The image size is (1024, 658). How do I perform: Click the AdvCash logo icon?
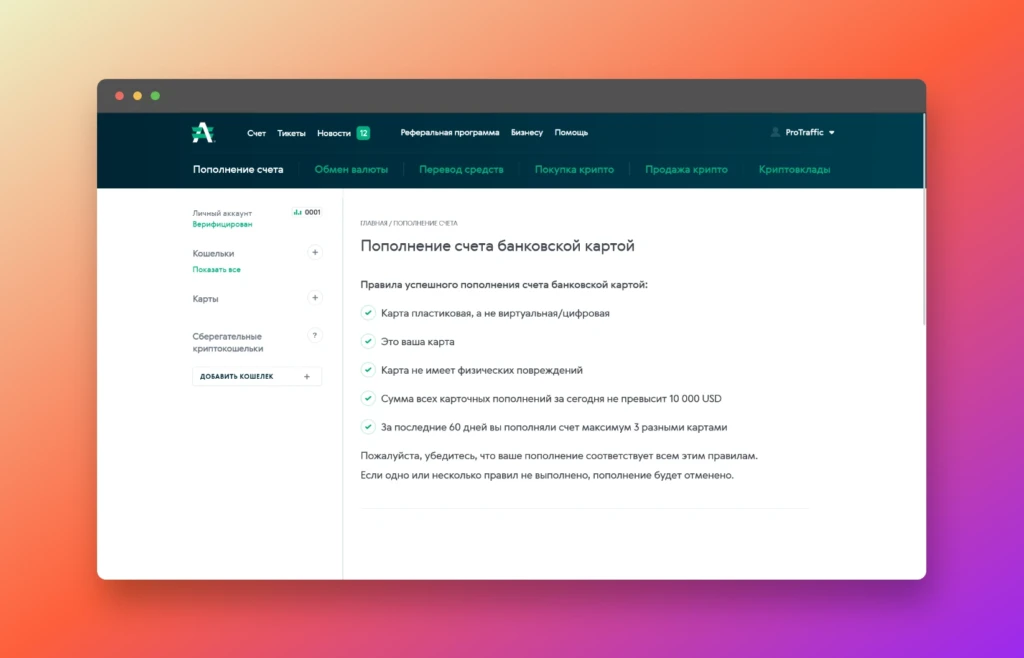pyautogui.click(x=203, y=133)
